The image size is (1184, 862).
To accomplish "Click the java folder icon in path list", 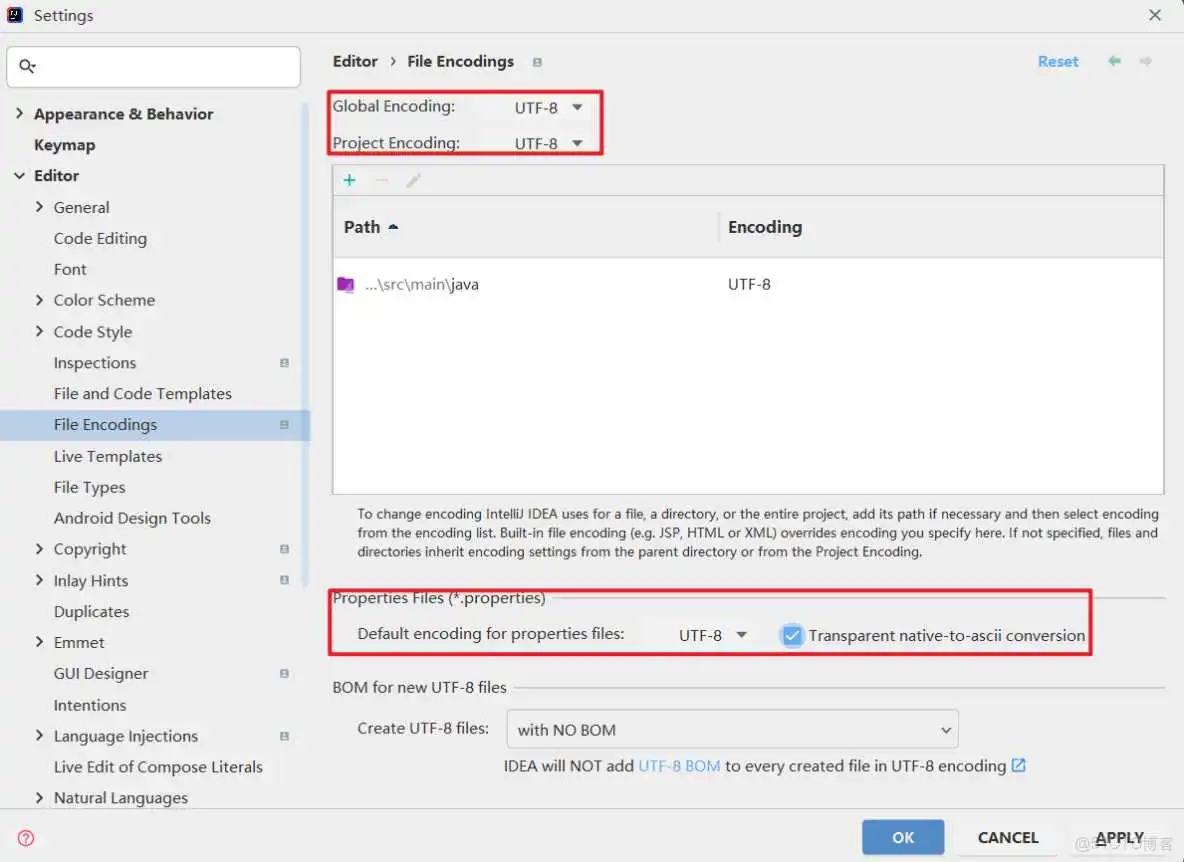I will tap(346, 284).
